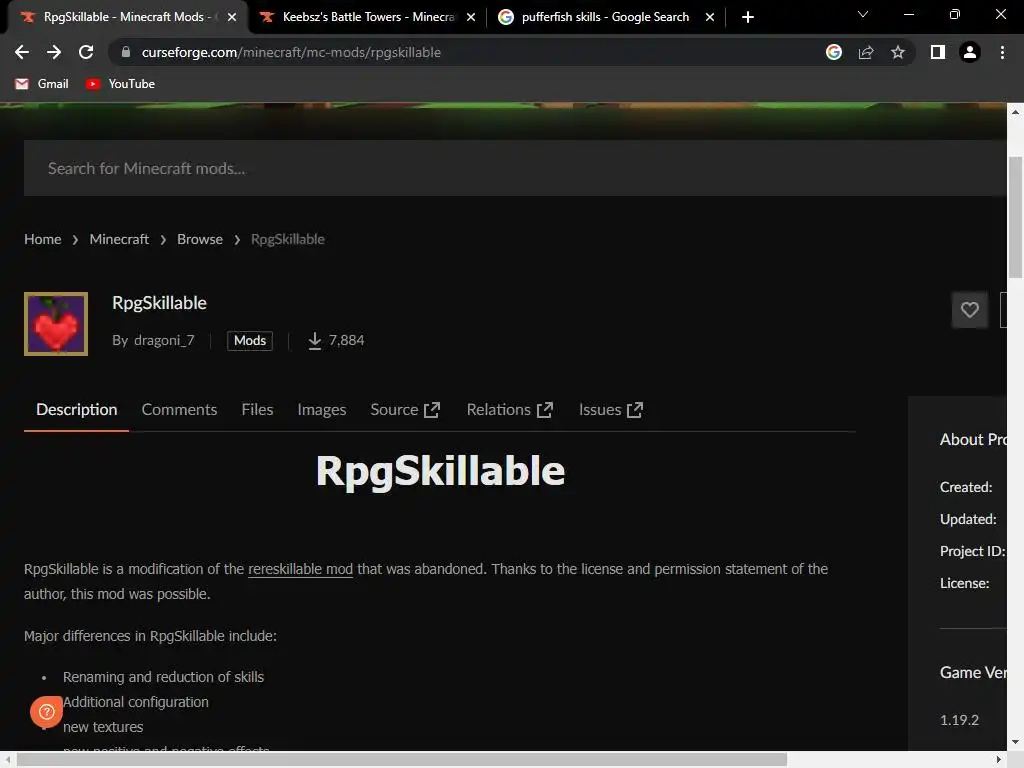Go forward to the next page
Screen dimensions: 1024x768
coord(54,52)
